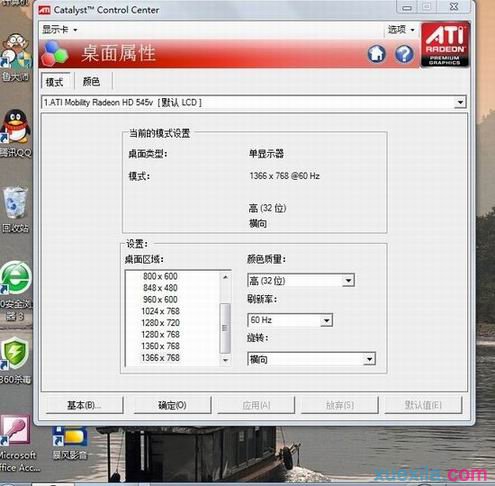
Task: Click the 基本(B)... button
Action: [84, 405]
